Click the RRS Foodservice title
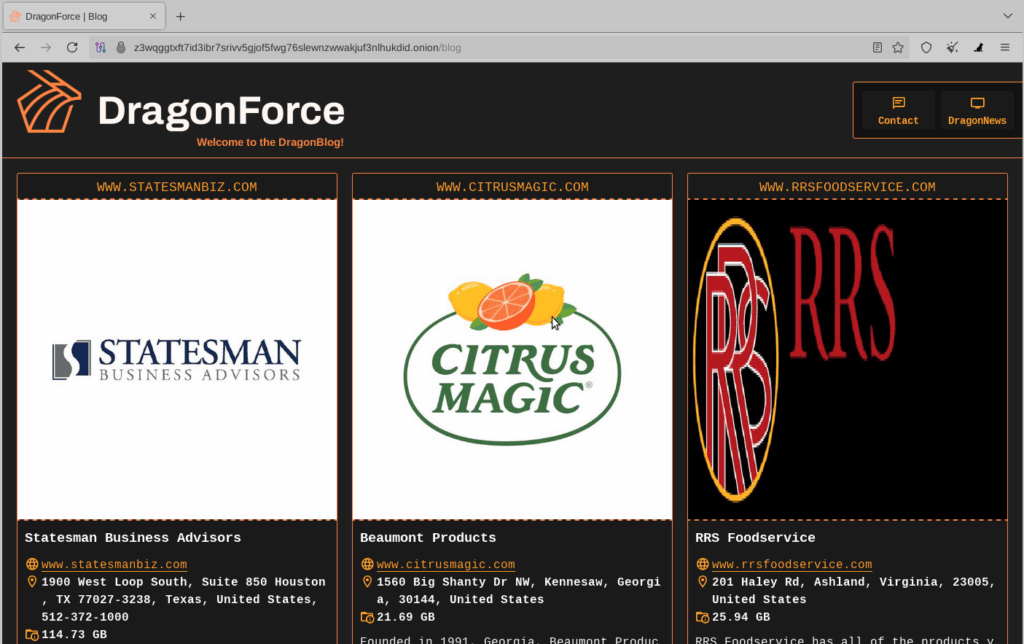Viewport: 1024px width, 644px height. pyautogui.click(x=755, y=538)
